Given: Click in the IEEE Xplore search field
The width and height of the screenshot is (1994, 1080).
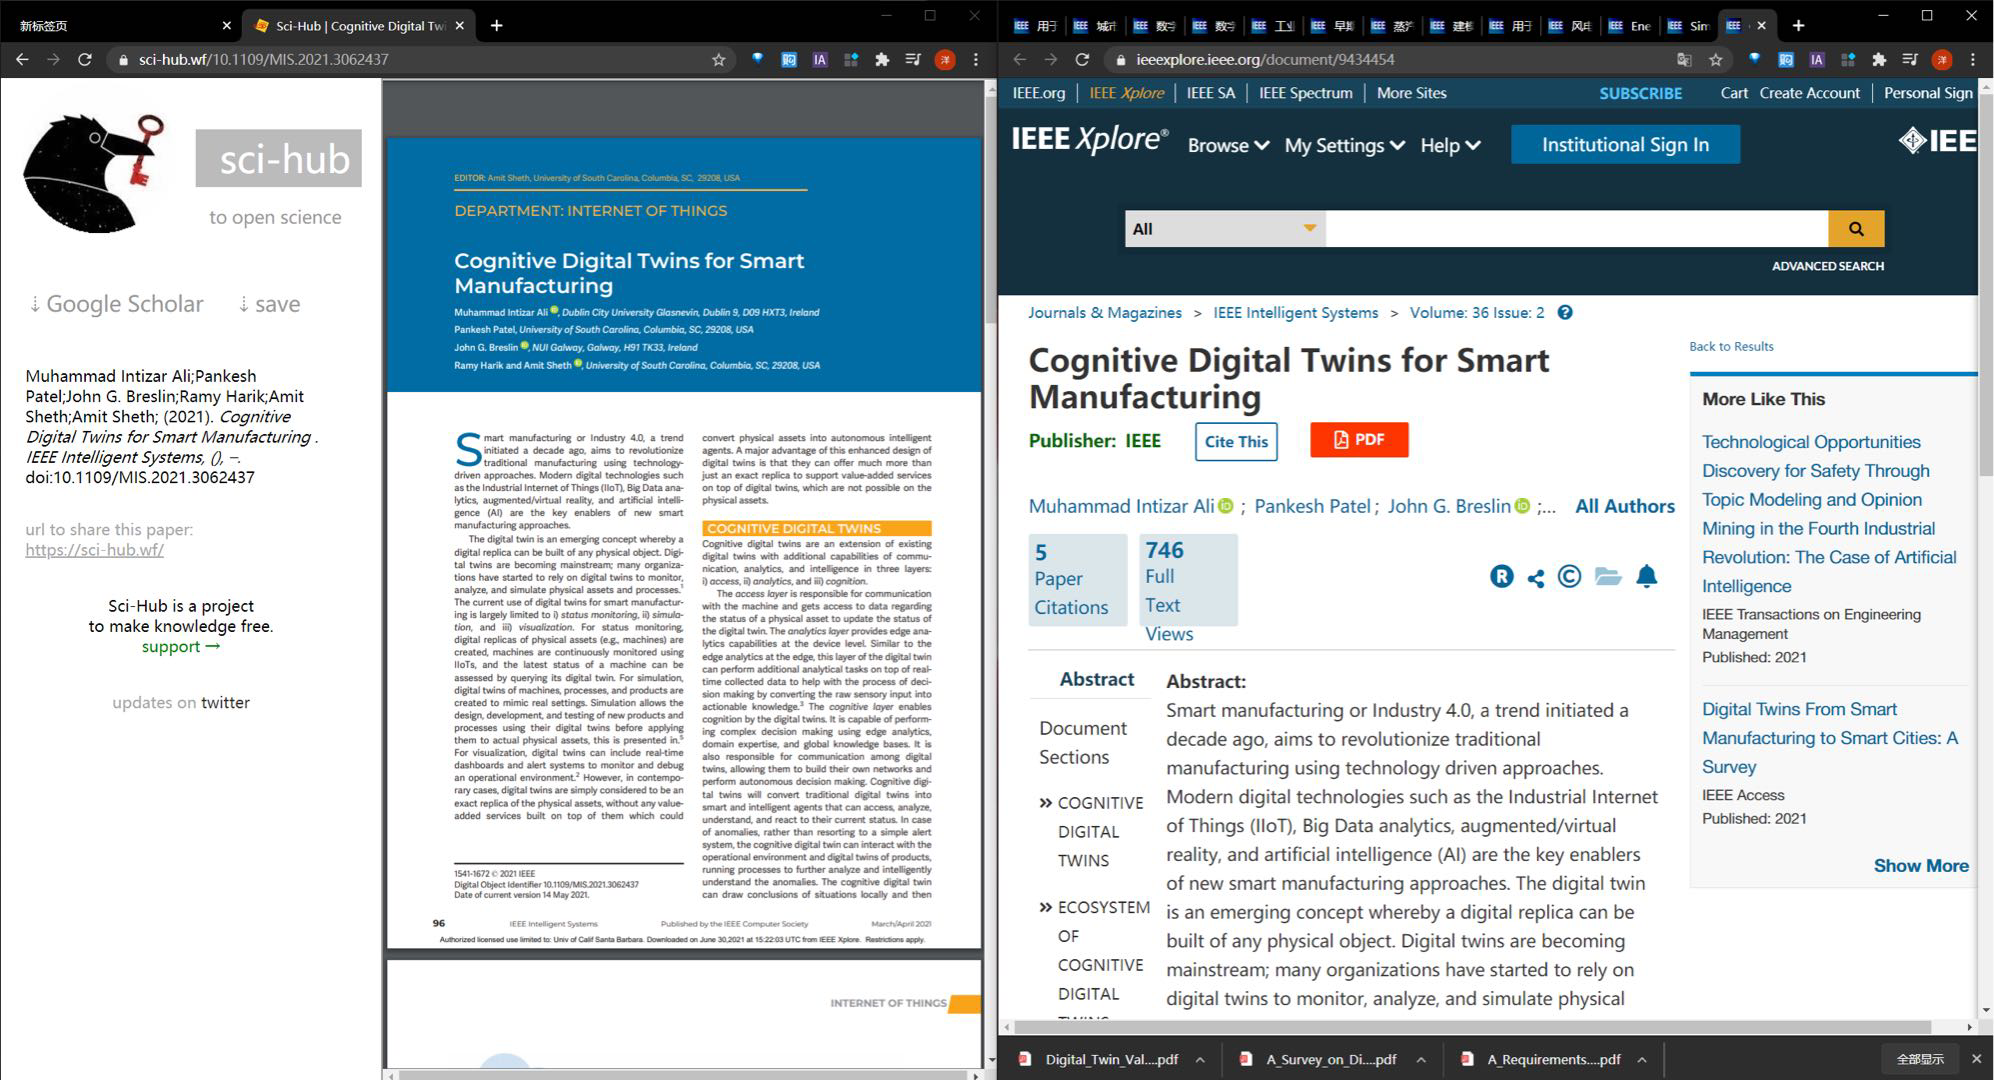Looking at the screenshot, I should pyautogui.click(x=1575, y=229).
